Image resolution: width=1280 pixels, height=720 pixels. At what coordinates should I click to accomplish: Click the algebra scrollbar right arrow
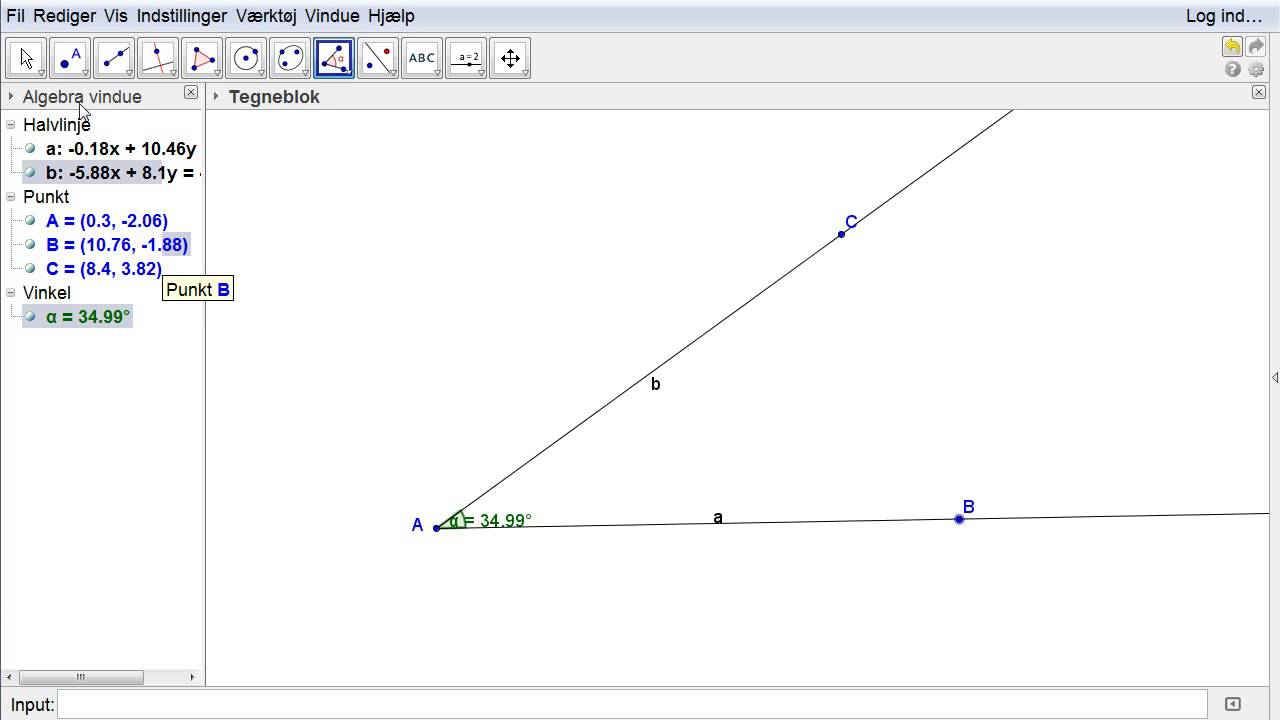click(192, 677)
